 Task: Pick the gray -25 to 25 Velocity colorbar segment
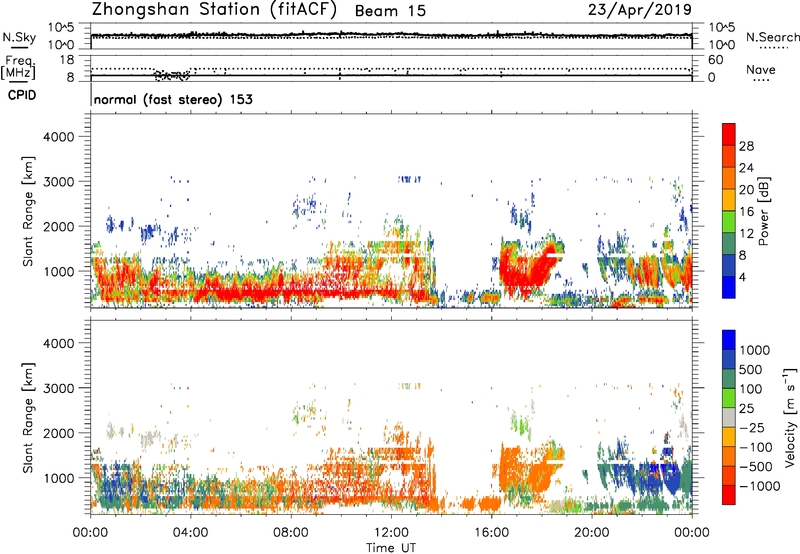click(x=729, y=418)
